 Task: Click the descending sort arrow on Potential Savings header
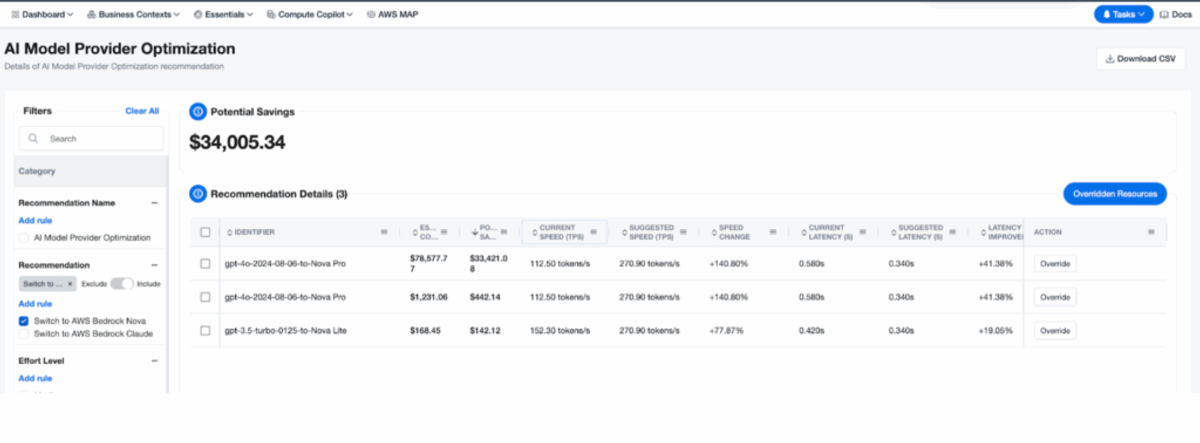[x=474, y=232]
